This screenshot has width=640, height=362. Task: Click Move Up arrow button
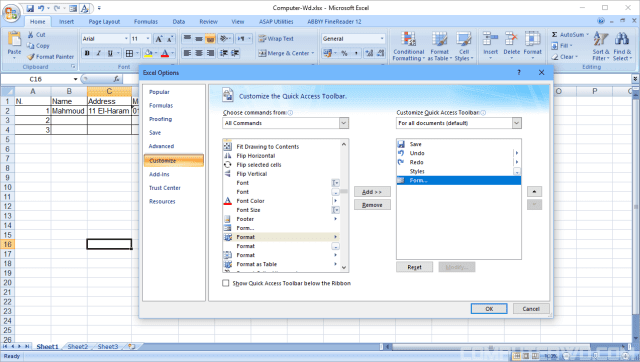pyautogui.click(x=534, y=191)
